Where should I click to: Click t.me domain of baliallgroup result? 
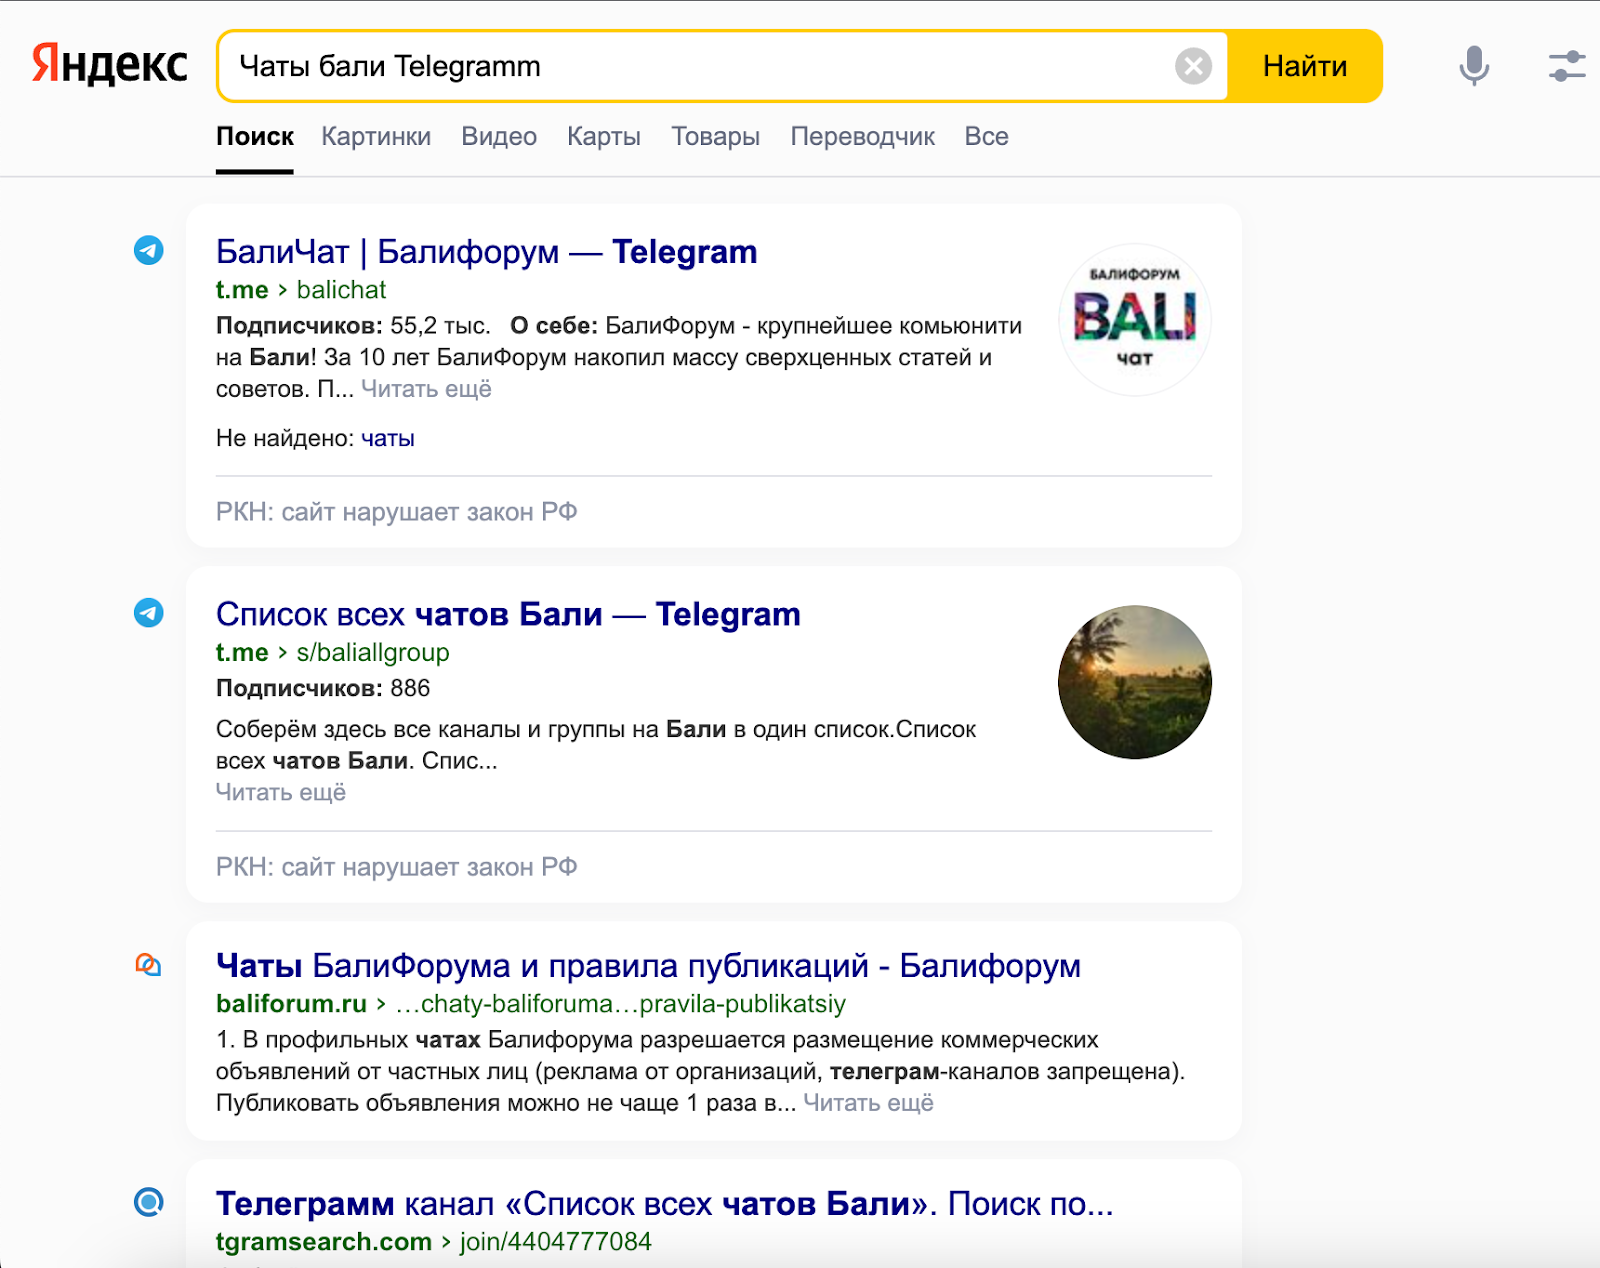(242, 652)
